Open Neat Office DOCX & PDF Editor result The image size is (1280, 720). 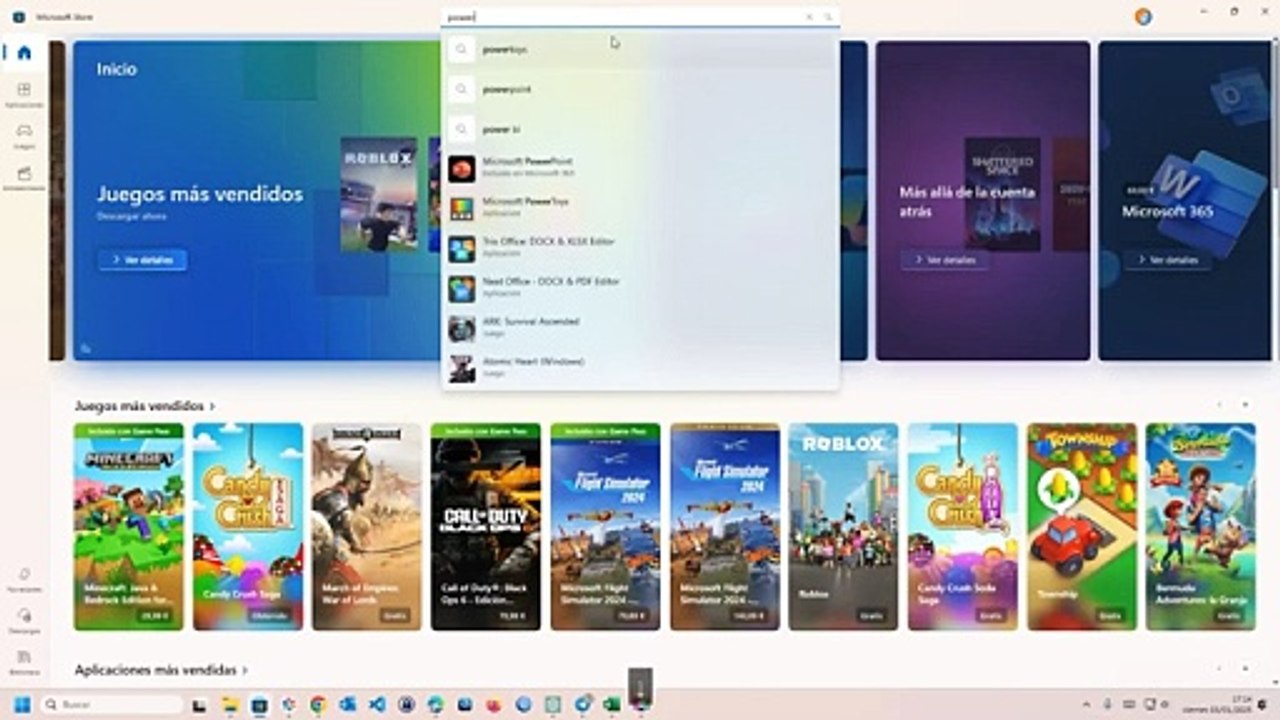(x=640, y=287)
